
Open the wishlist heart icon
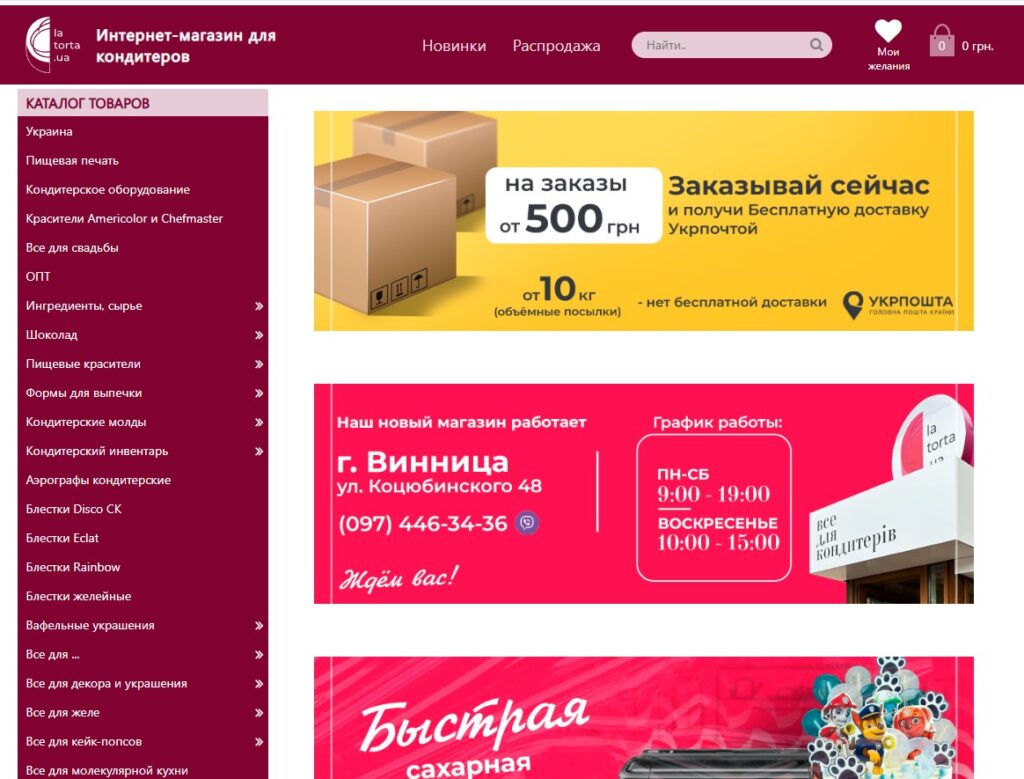click(x=888, y=31)
